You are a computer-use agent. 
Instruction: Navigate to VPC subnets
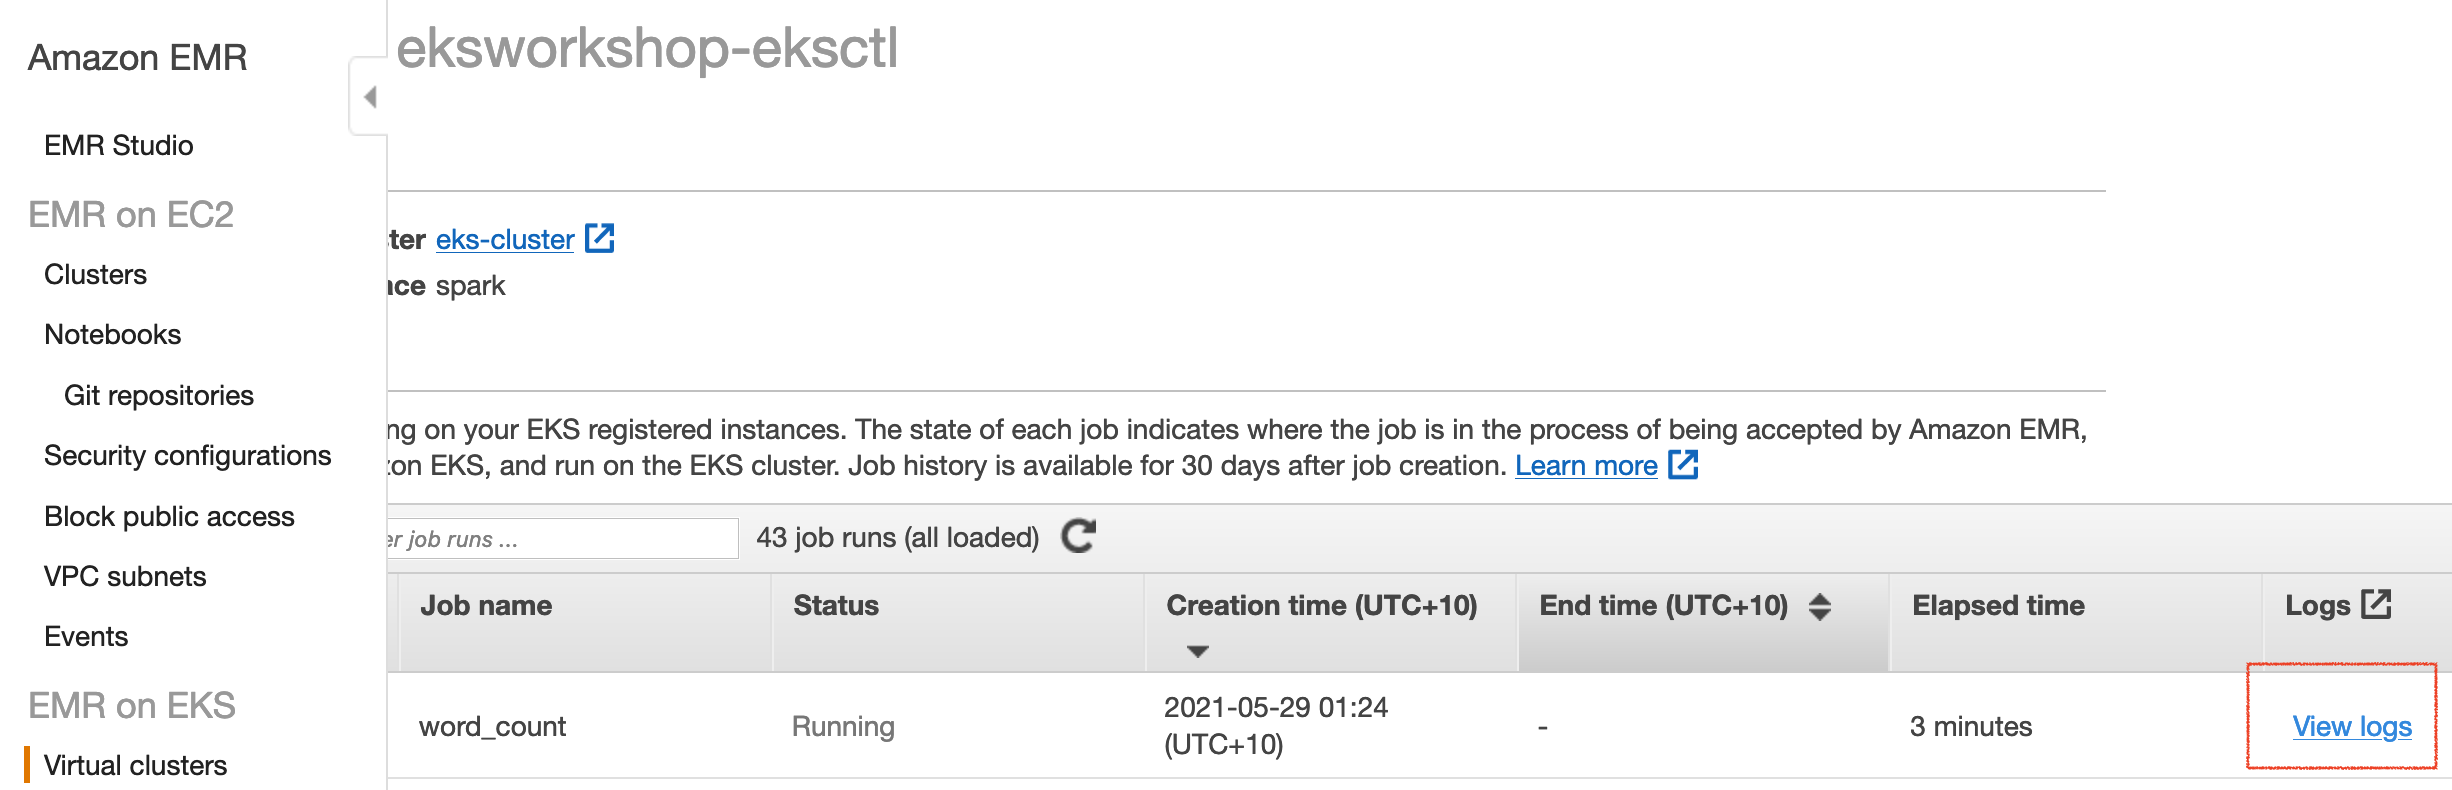pos(125,576)
